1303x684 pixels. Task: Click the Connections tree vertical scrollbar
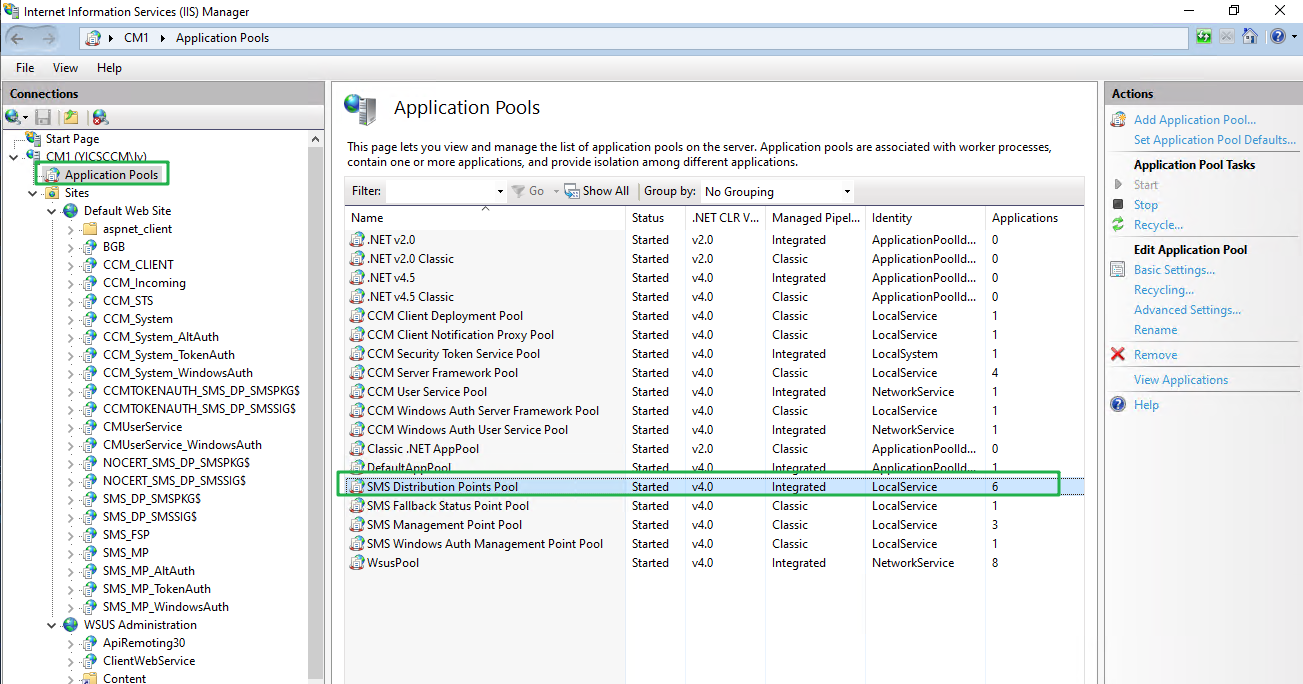pyautogui.click(x=316, y=410)
